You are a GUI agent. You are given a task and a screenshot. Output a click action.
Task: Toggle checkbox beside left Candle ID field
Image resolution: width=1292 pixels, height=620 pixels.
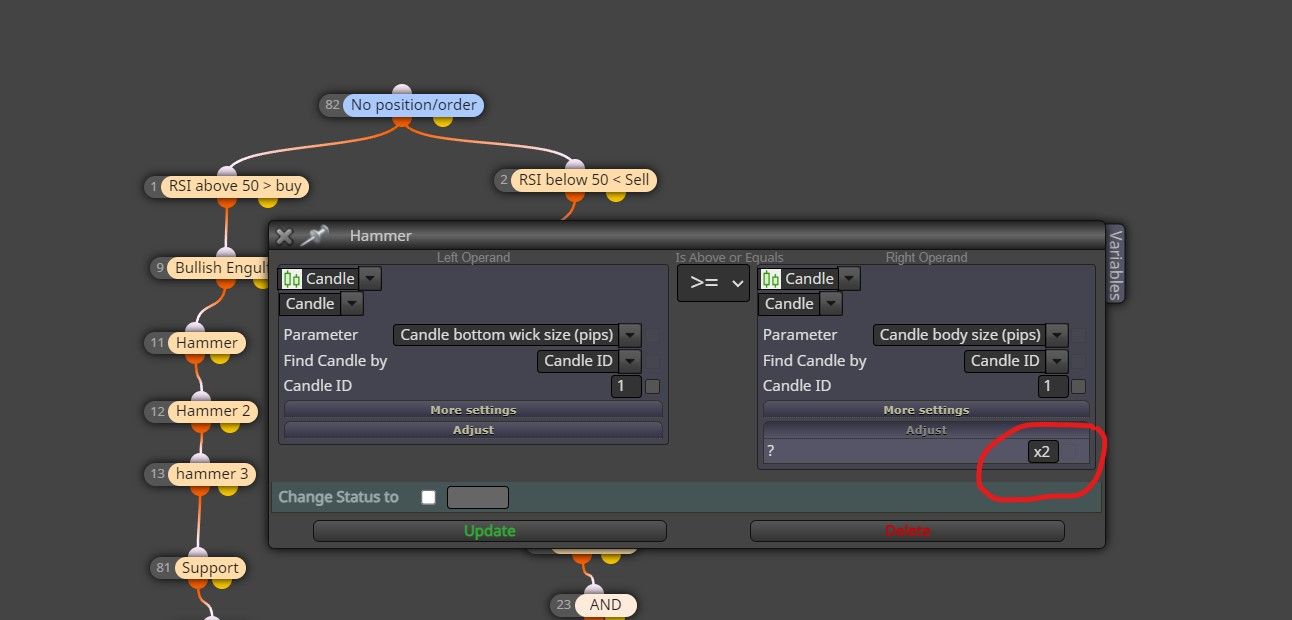652,386
